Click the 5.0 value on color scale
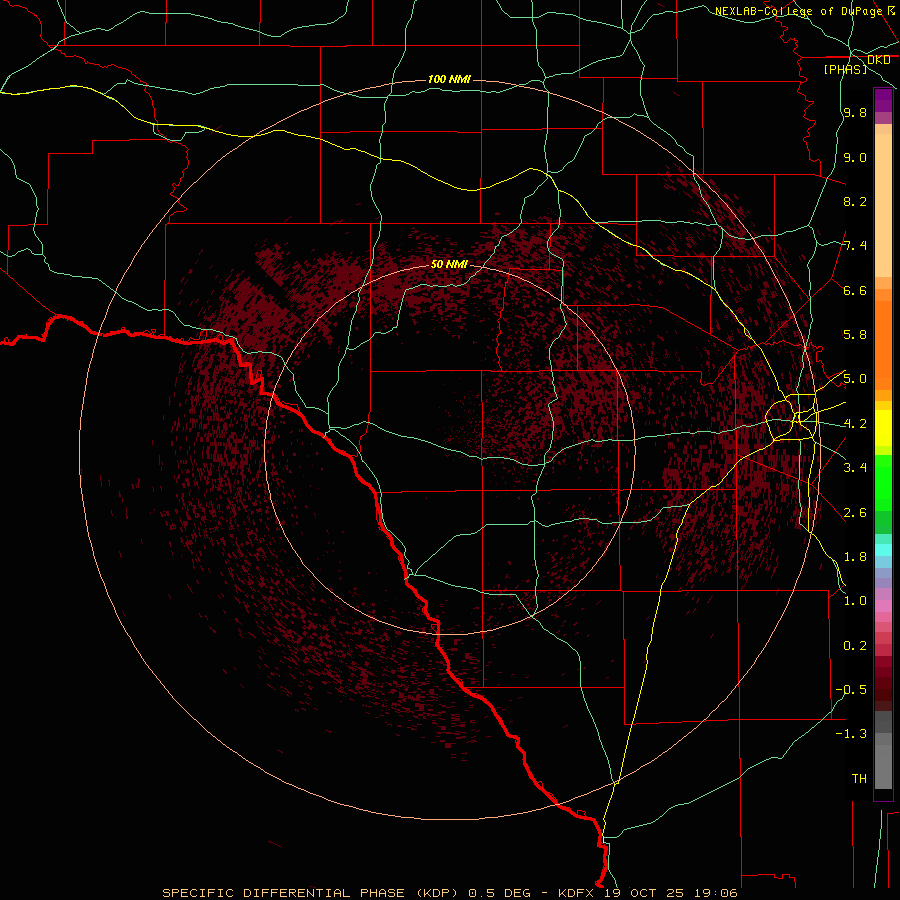900x900 pixels. (x=855, y=379)
